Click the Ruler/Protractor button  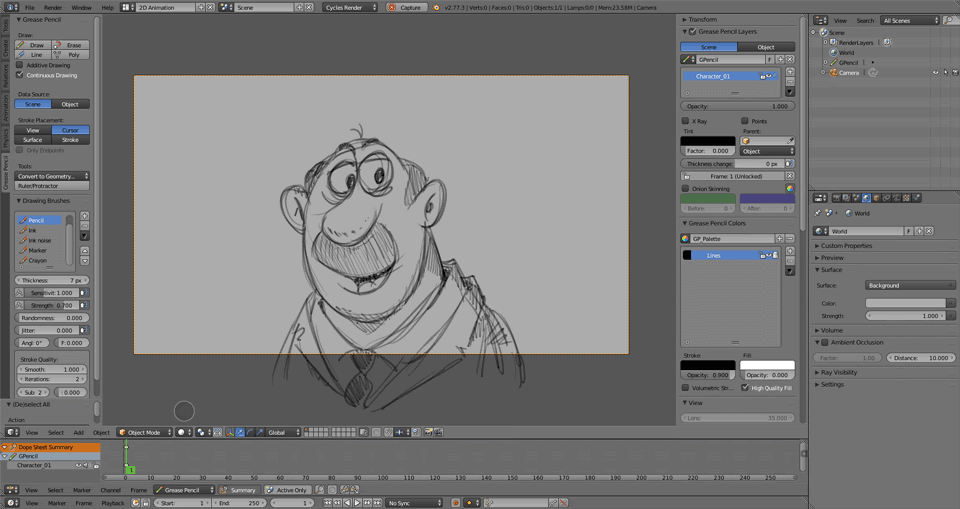click(52, 186)
